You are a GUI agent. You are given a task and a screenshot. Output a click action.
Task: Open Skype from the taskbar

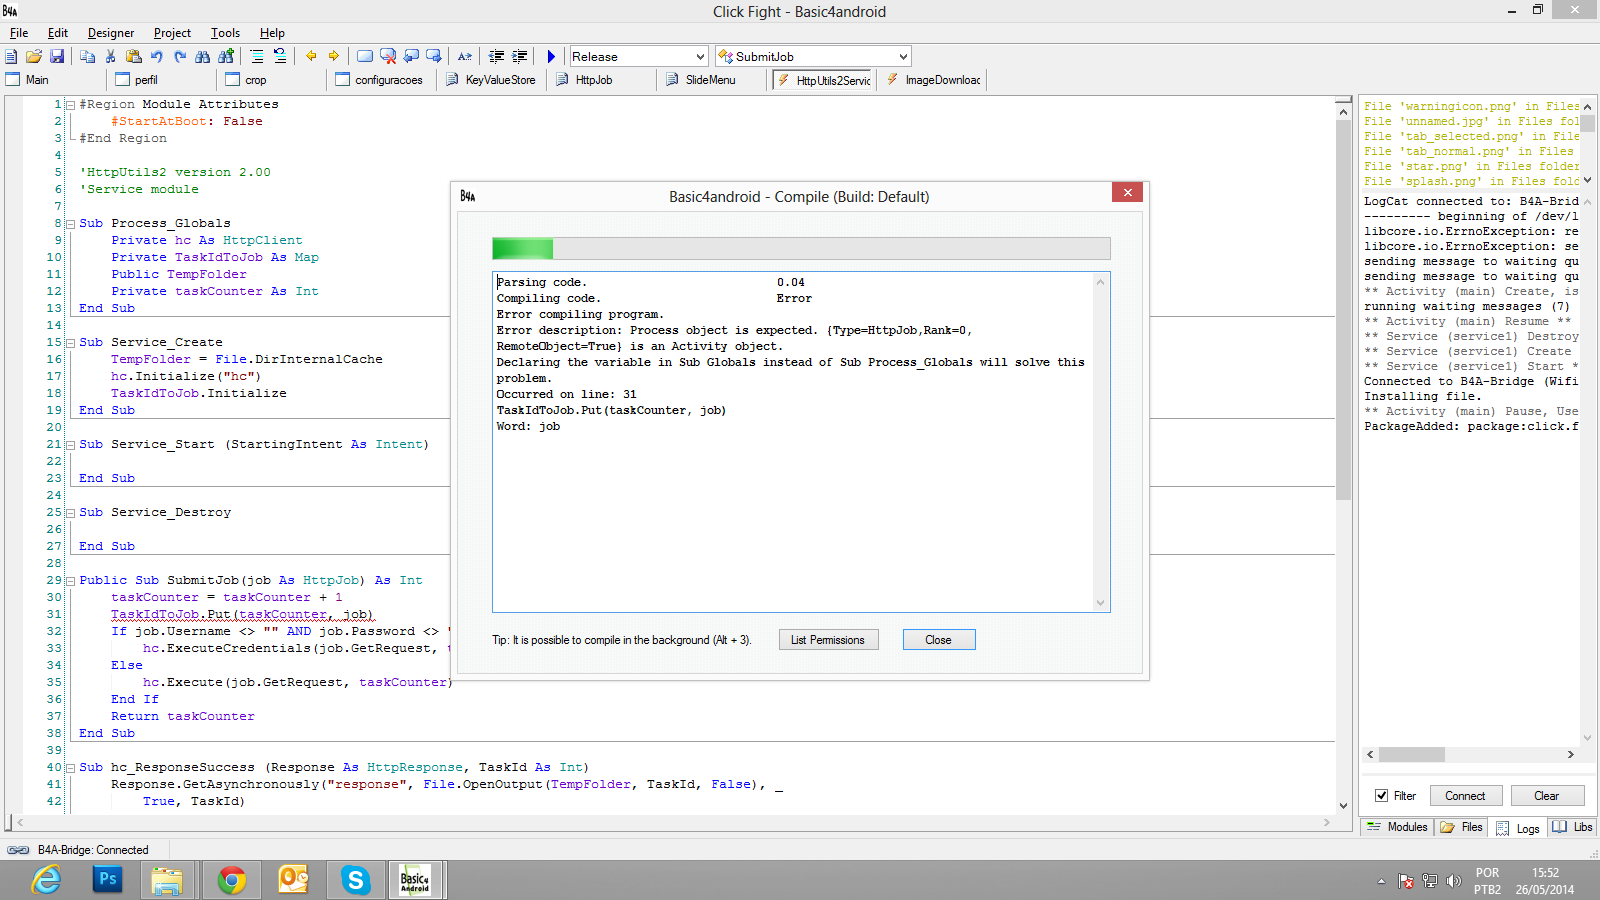[x=355, y=880]
